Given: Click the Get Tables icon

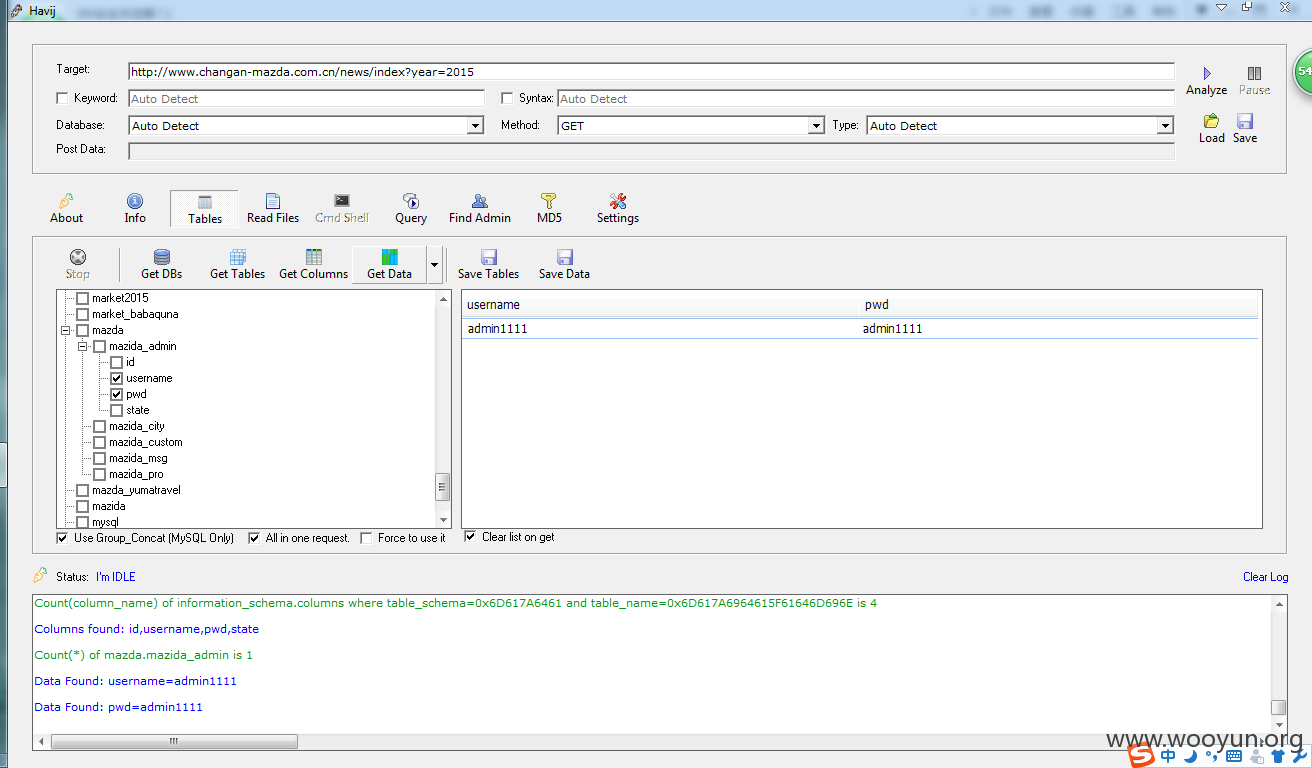Looking at the screenshot, I should tap(237, 257).
